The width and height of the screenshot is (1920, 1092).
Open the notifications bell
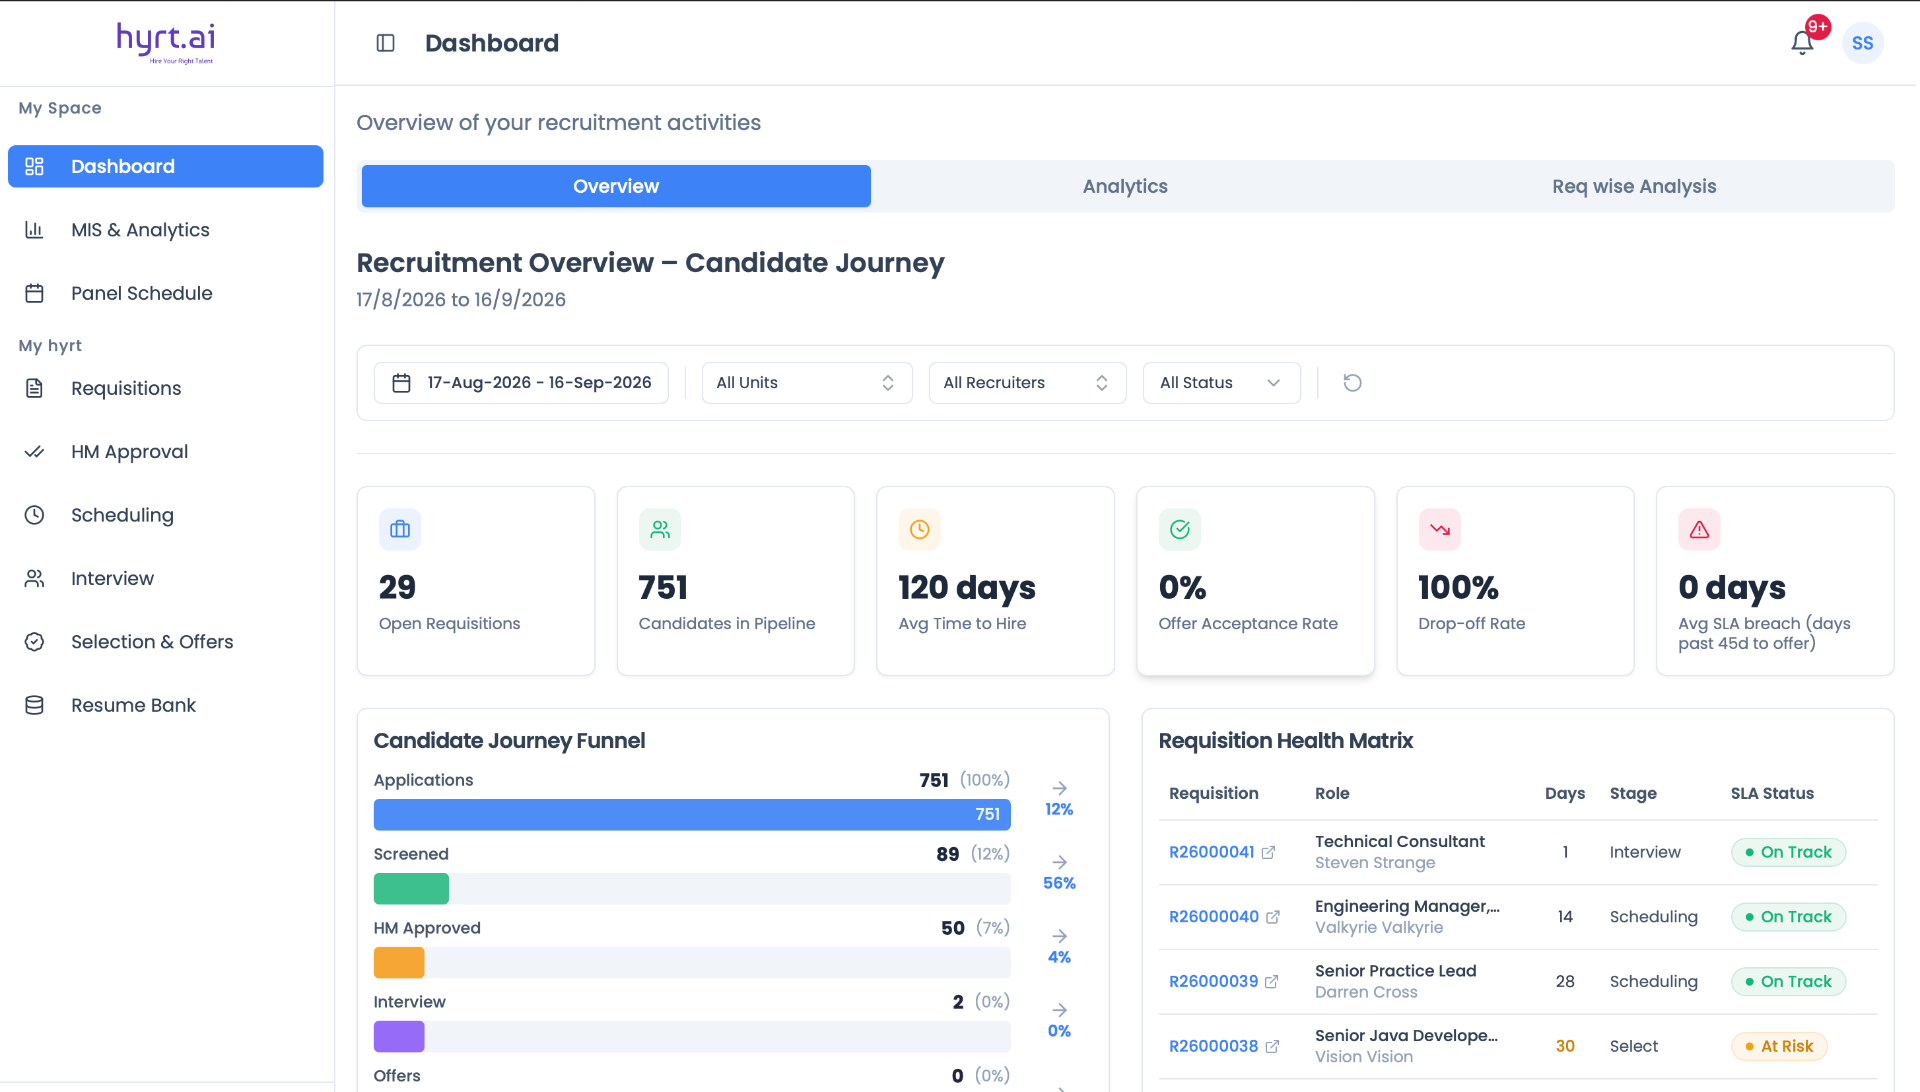(x=1802, y=43)
